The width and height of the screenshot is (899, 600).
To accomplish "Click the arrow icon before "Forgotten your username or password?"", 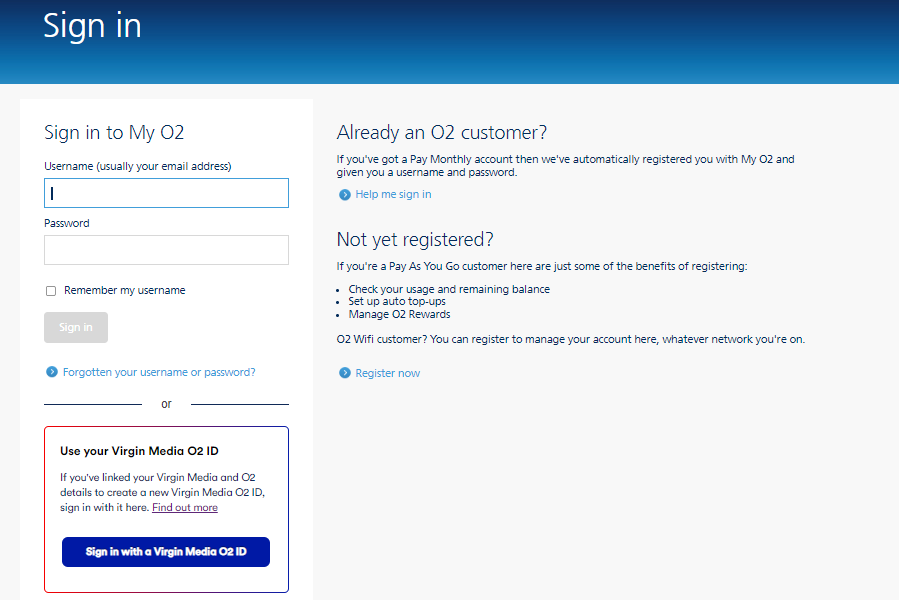I will tap(51, 371).
